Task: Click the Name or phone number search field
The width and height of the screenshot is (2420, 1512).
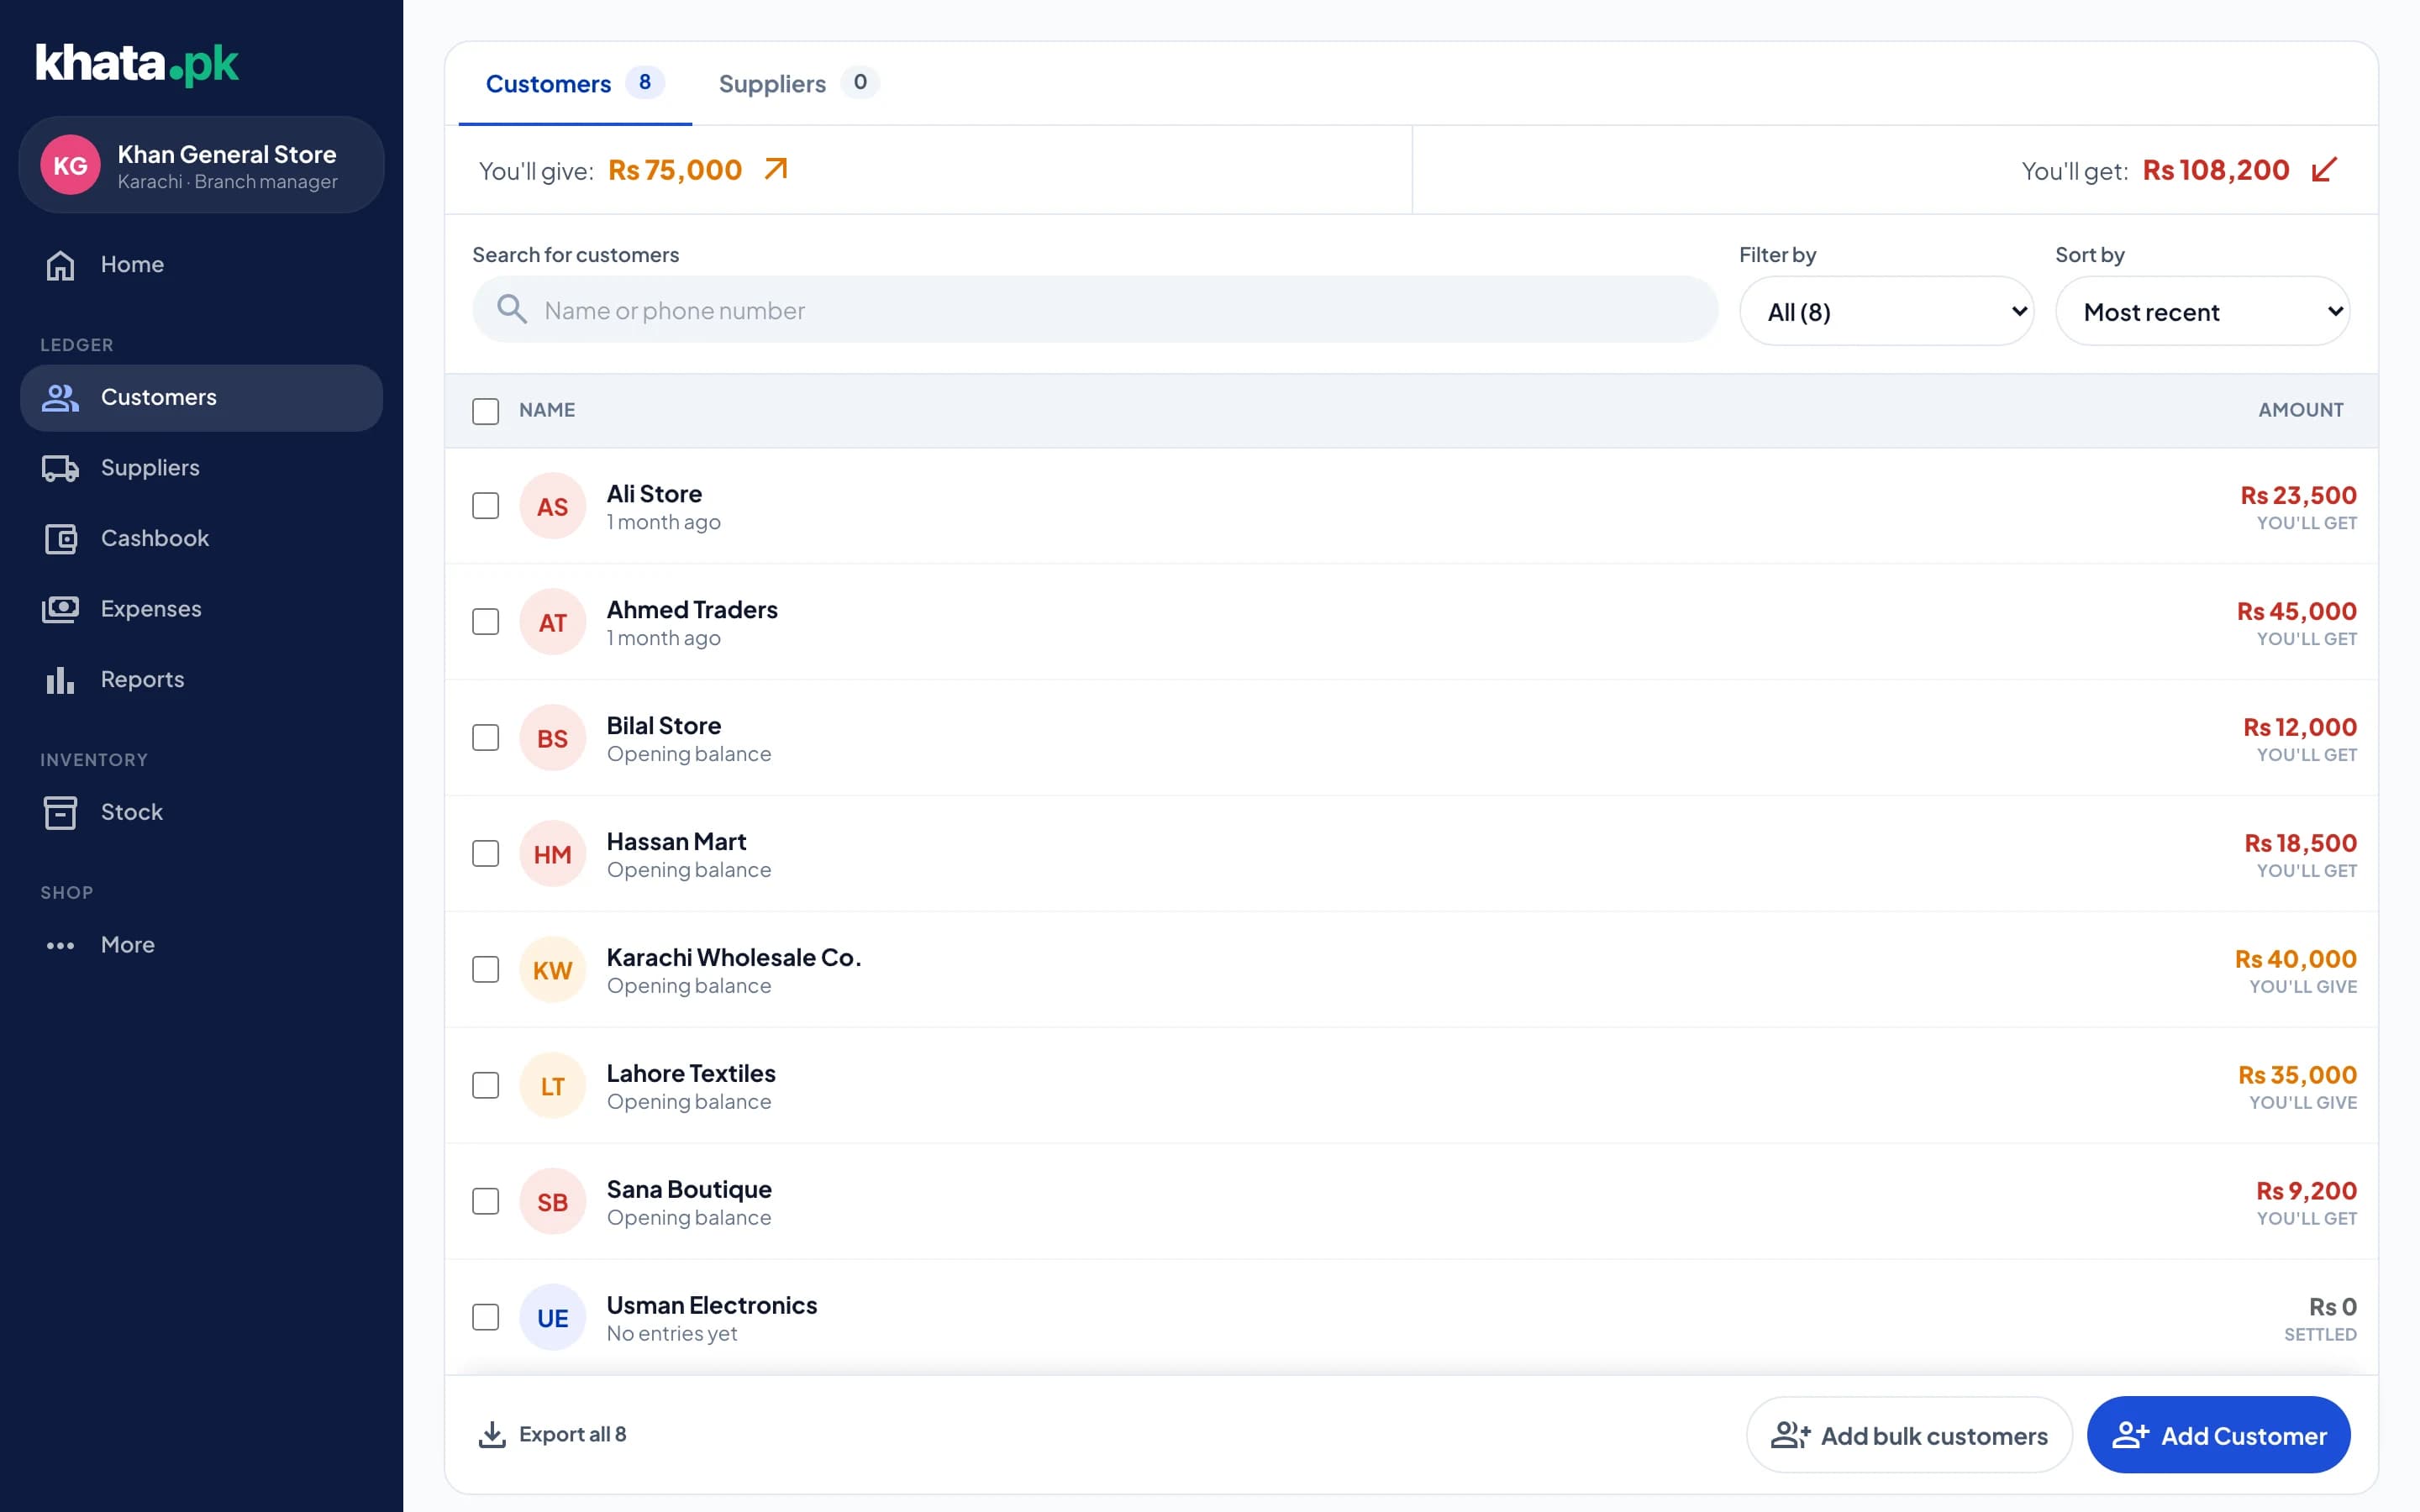Action: point(1095,310)
